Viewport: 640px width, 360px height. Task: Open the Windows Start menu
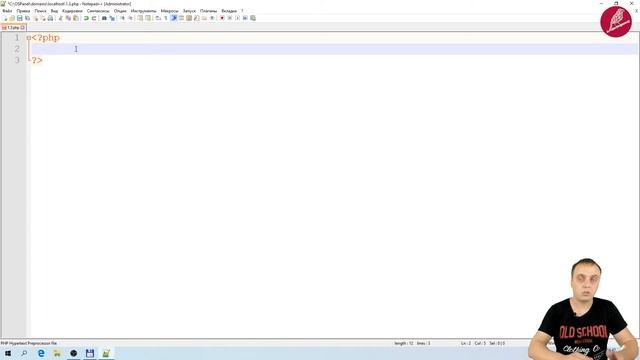(8, 353)
